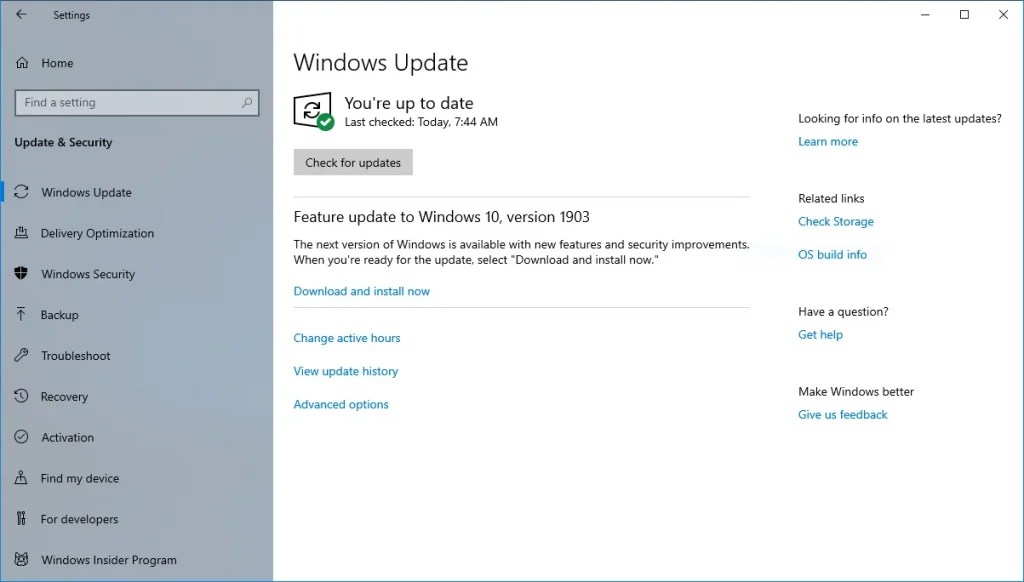This screenshot has height=582, width=1024.
Task: Open the Home icon in Settings
Action: 21,63
